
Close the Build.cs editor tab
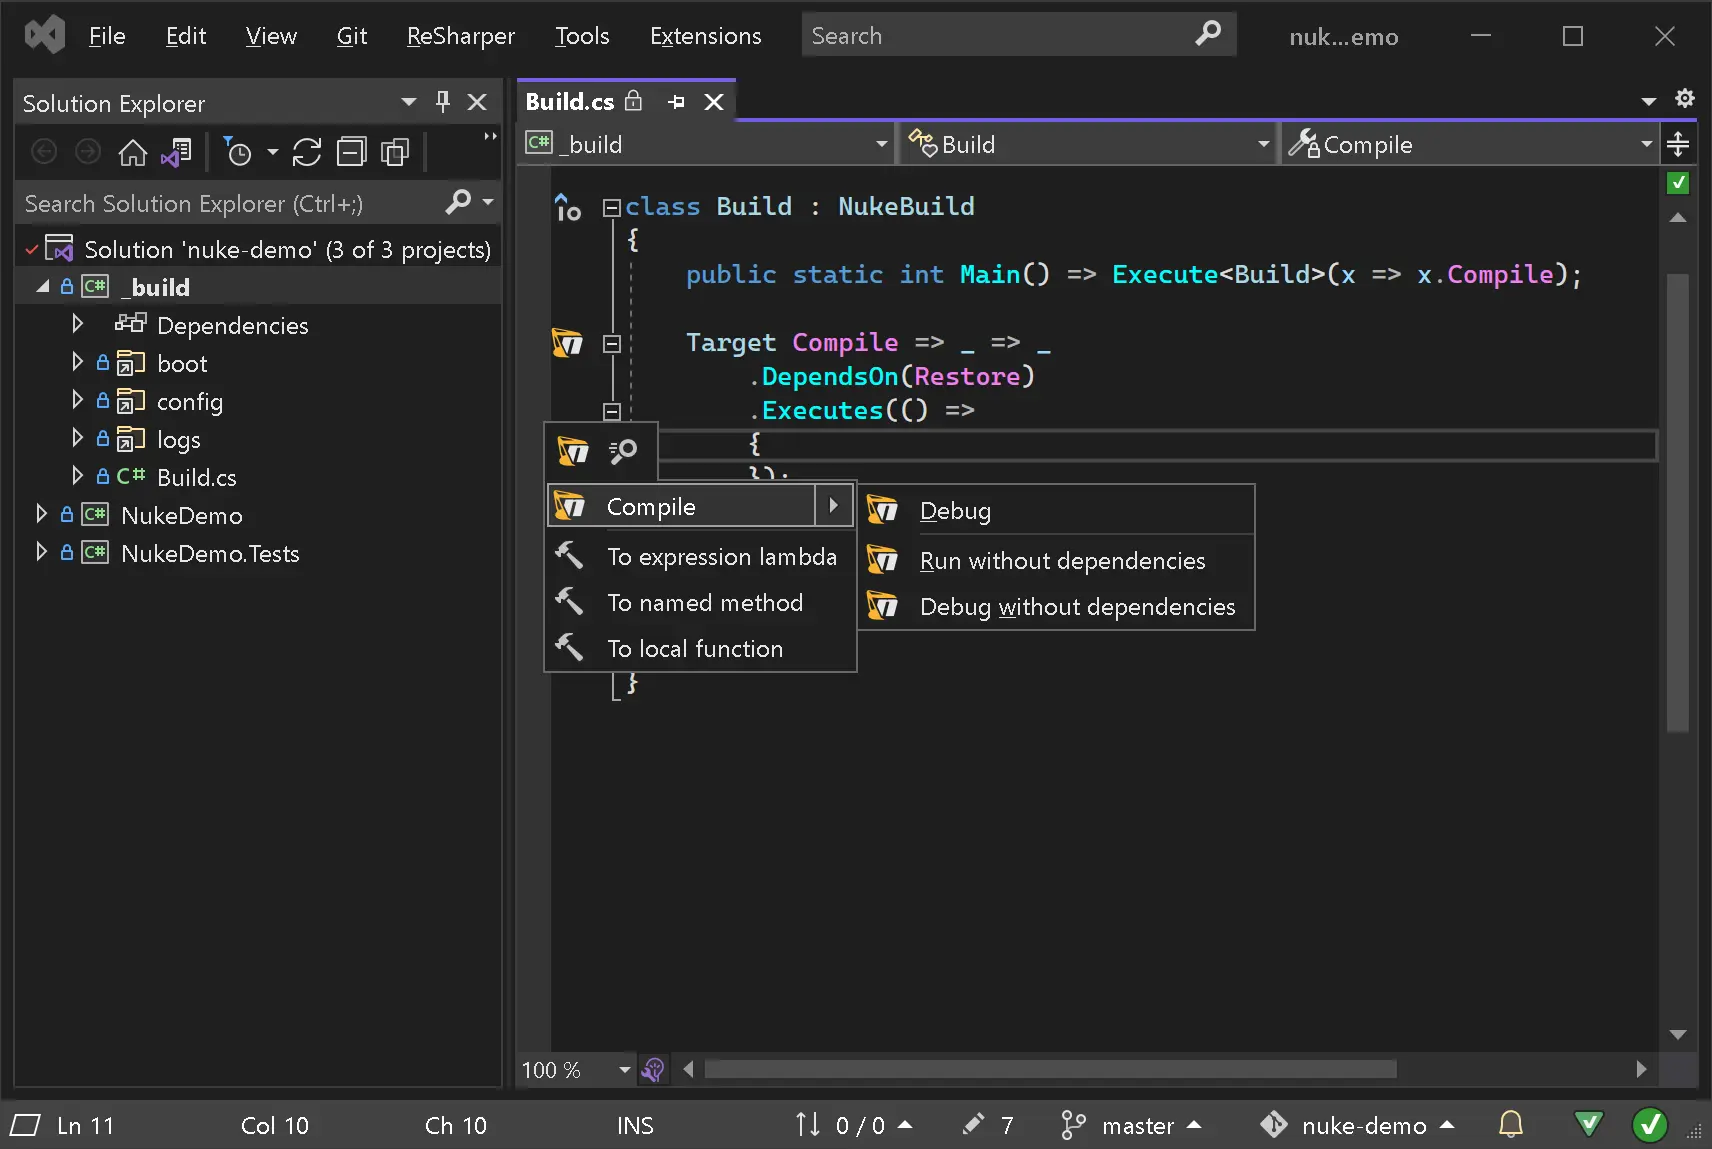point(714,102)
